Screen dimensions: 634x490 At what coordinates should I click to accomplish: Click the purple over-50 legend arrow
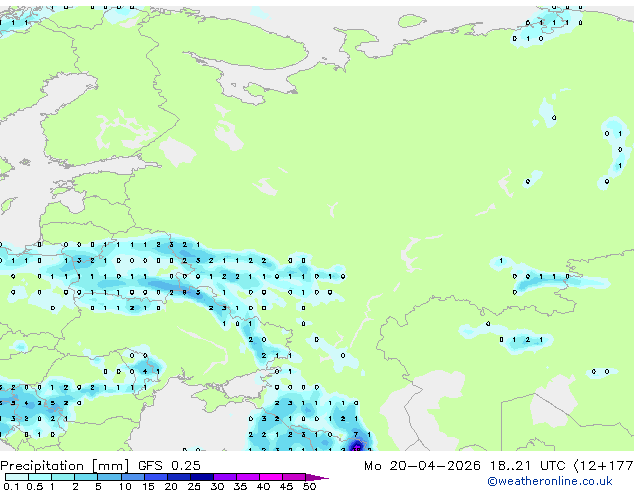(317, 477)
